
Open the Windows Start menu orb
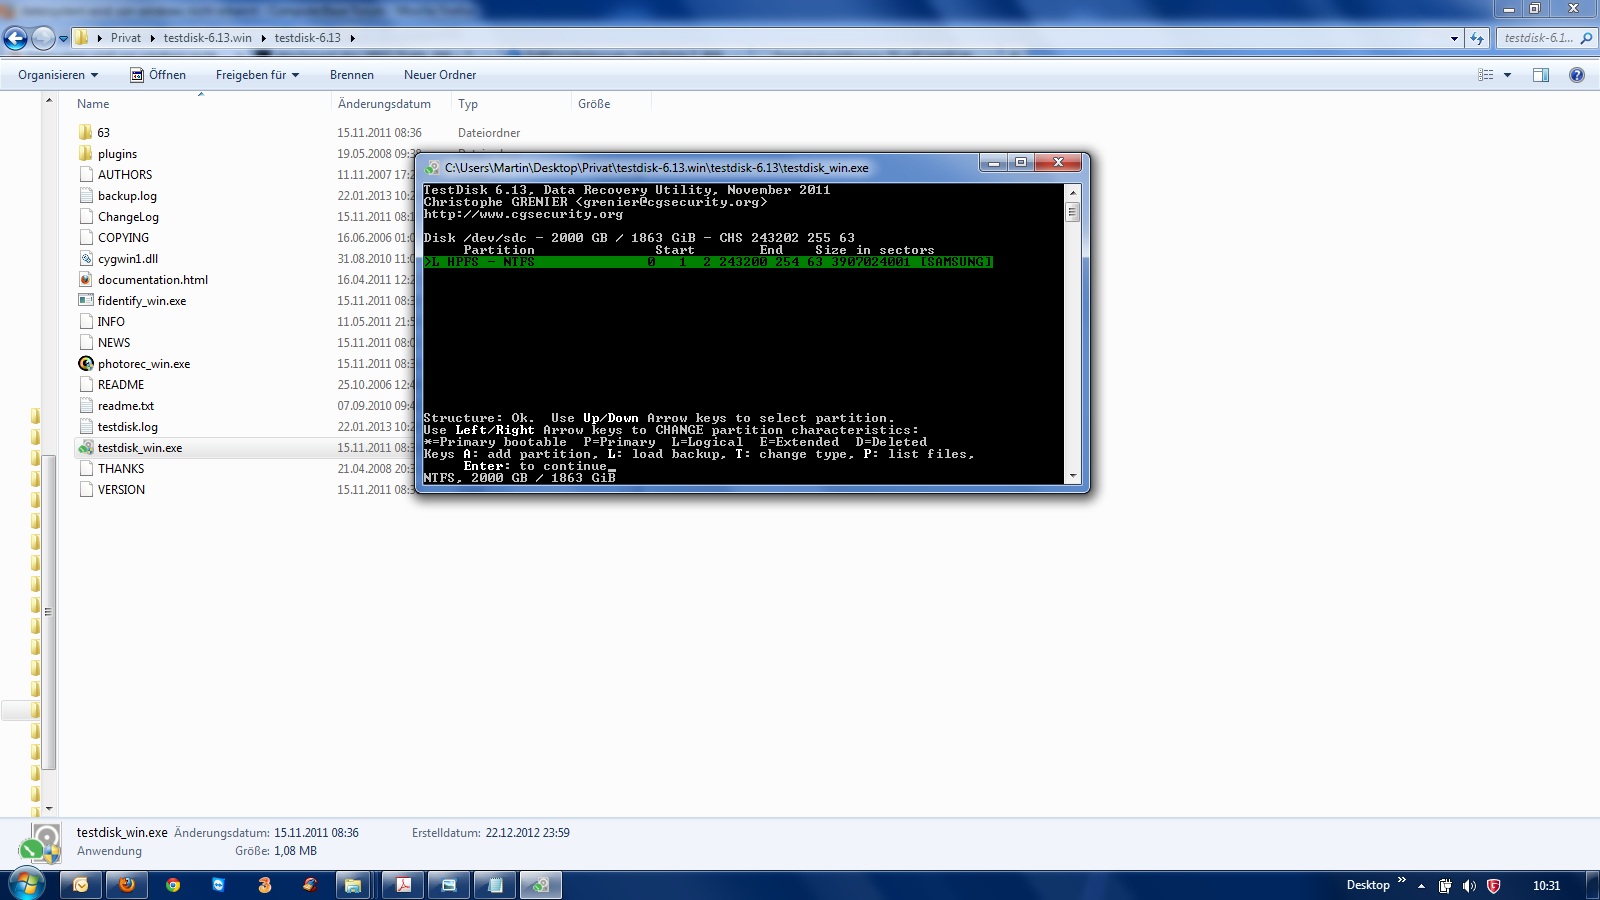pyautogui.click(x=26, y=885)
